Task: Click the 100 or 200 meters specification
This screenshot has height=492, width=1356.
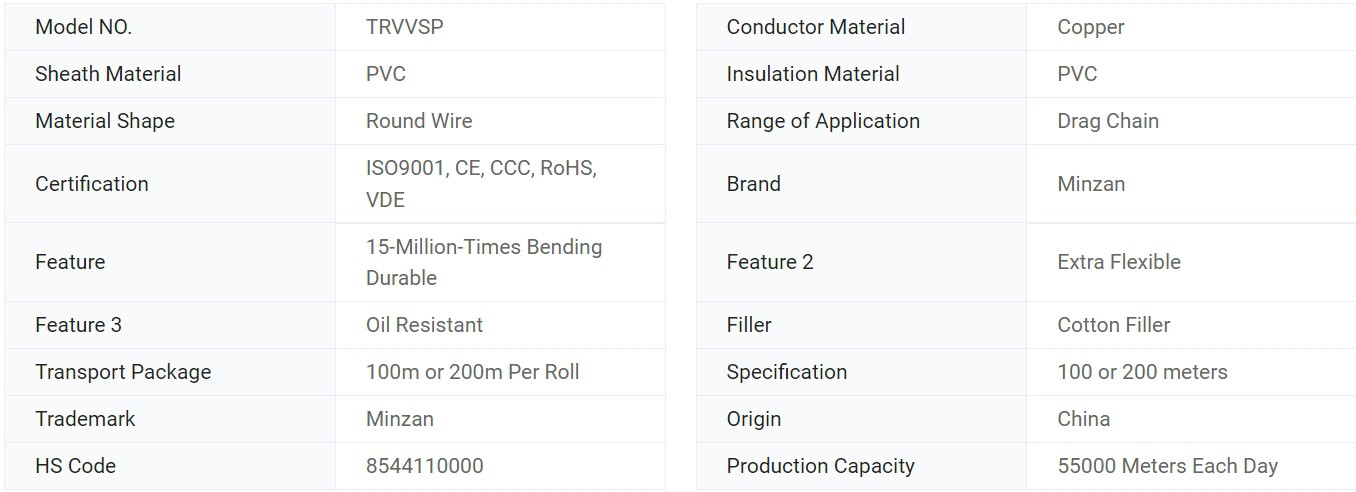Action: [1142, 372]
